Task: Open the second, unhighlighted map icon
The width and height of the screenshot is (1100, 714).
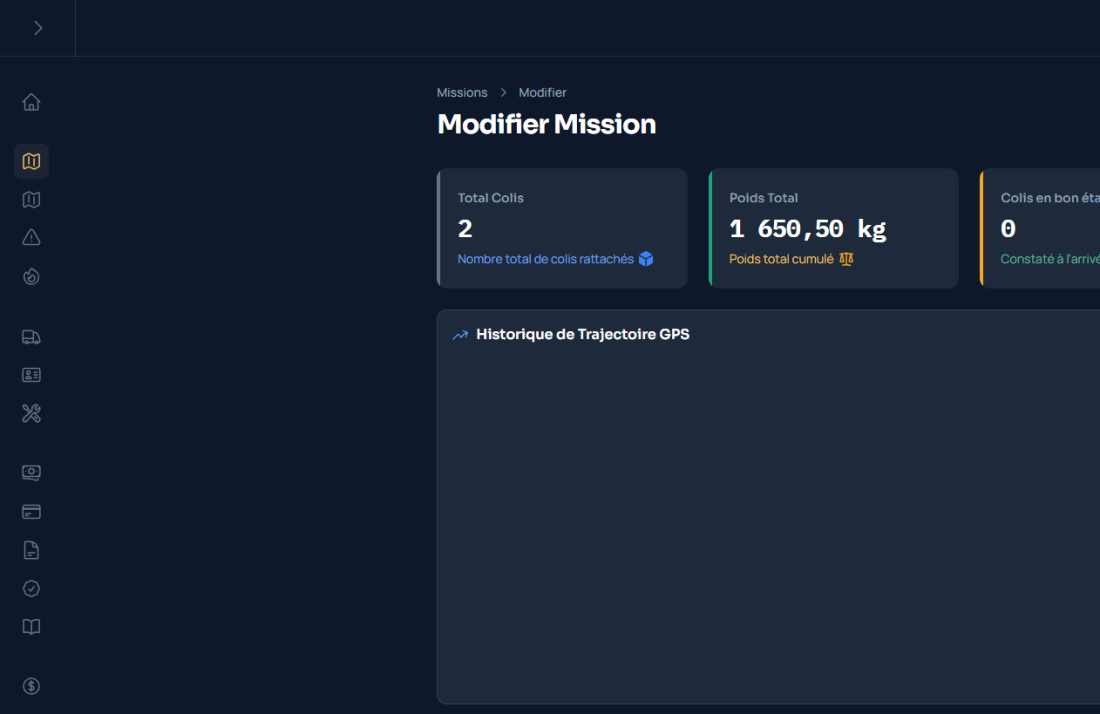Action: tap(31, 200)
